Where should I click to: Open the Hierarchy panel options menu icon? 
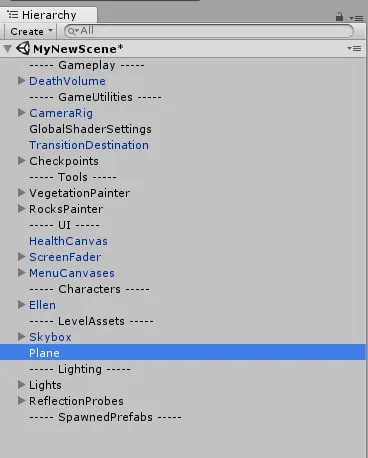coord(356,18)
